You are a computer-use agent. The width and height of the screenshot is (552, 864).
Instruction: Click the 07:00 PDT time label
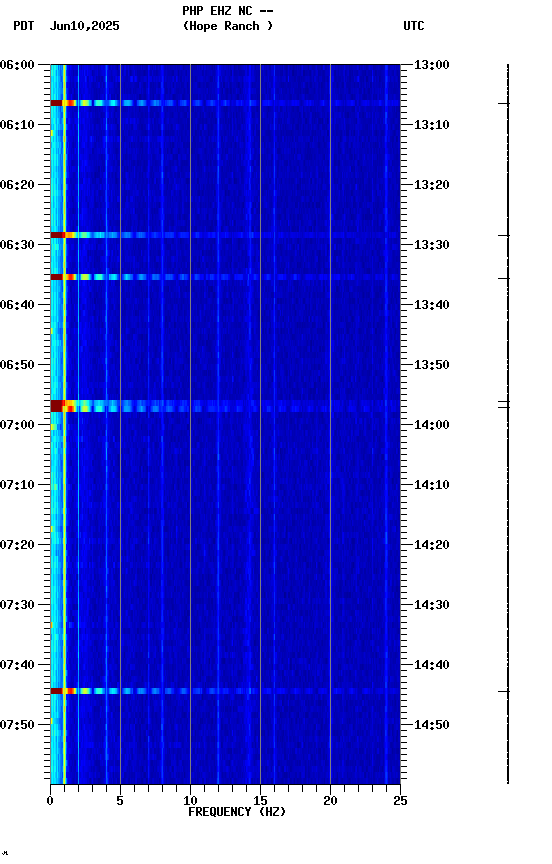17,425
